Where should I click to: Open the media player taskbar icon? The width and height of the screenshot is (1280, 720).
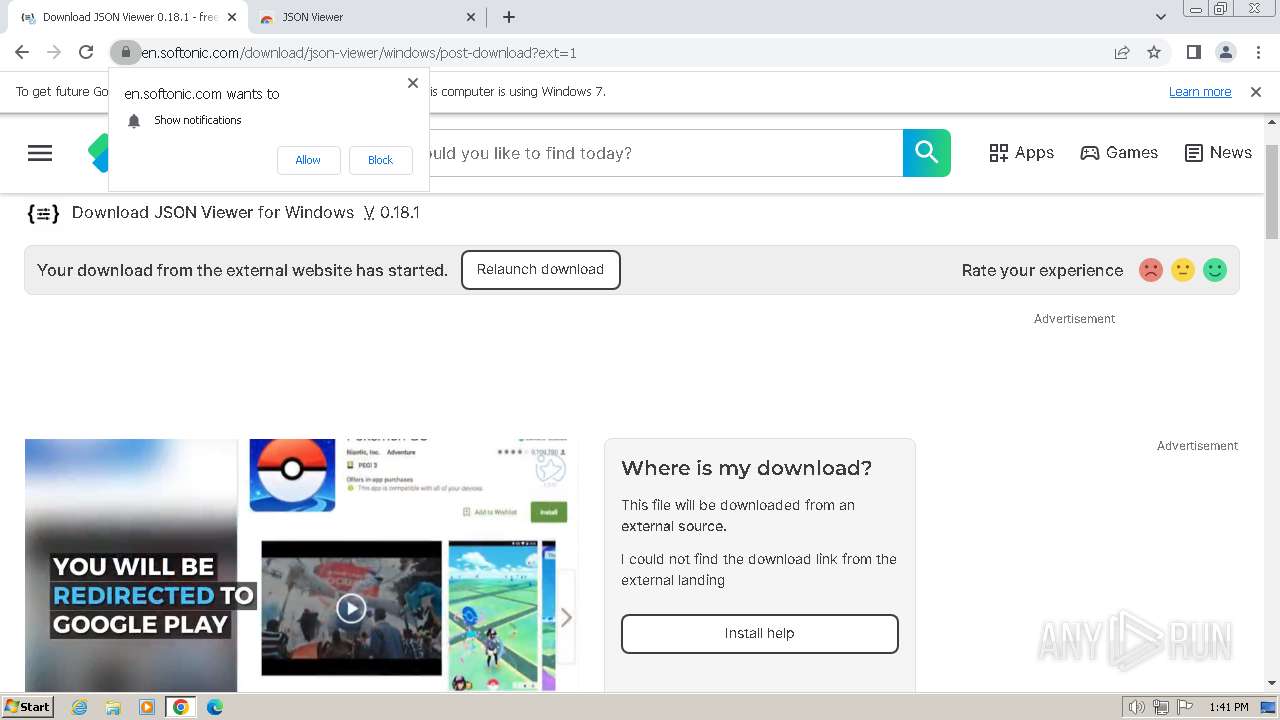(x=147, y=707)
